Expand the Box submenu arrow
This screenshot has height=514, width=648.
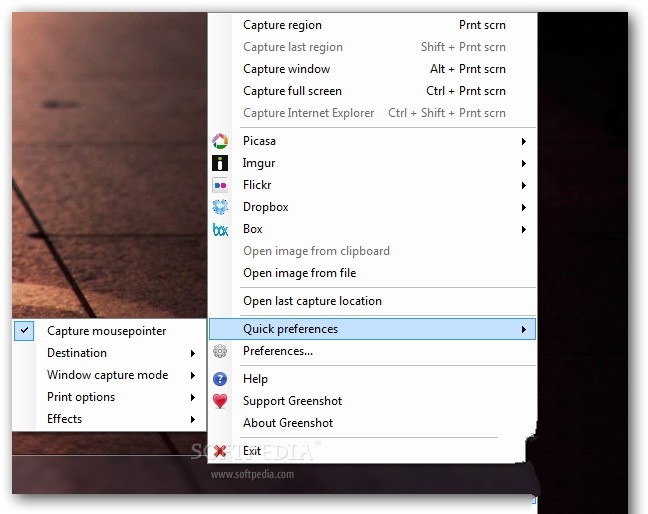pyautogui.click(x=524, y=229)
